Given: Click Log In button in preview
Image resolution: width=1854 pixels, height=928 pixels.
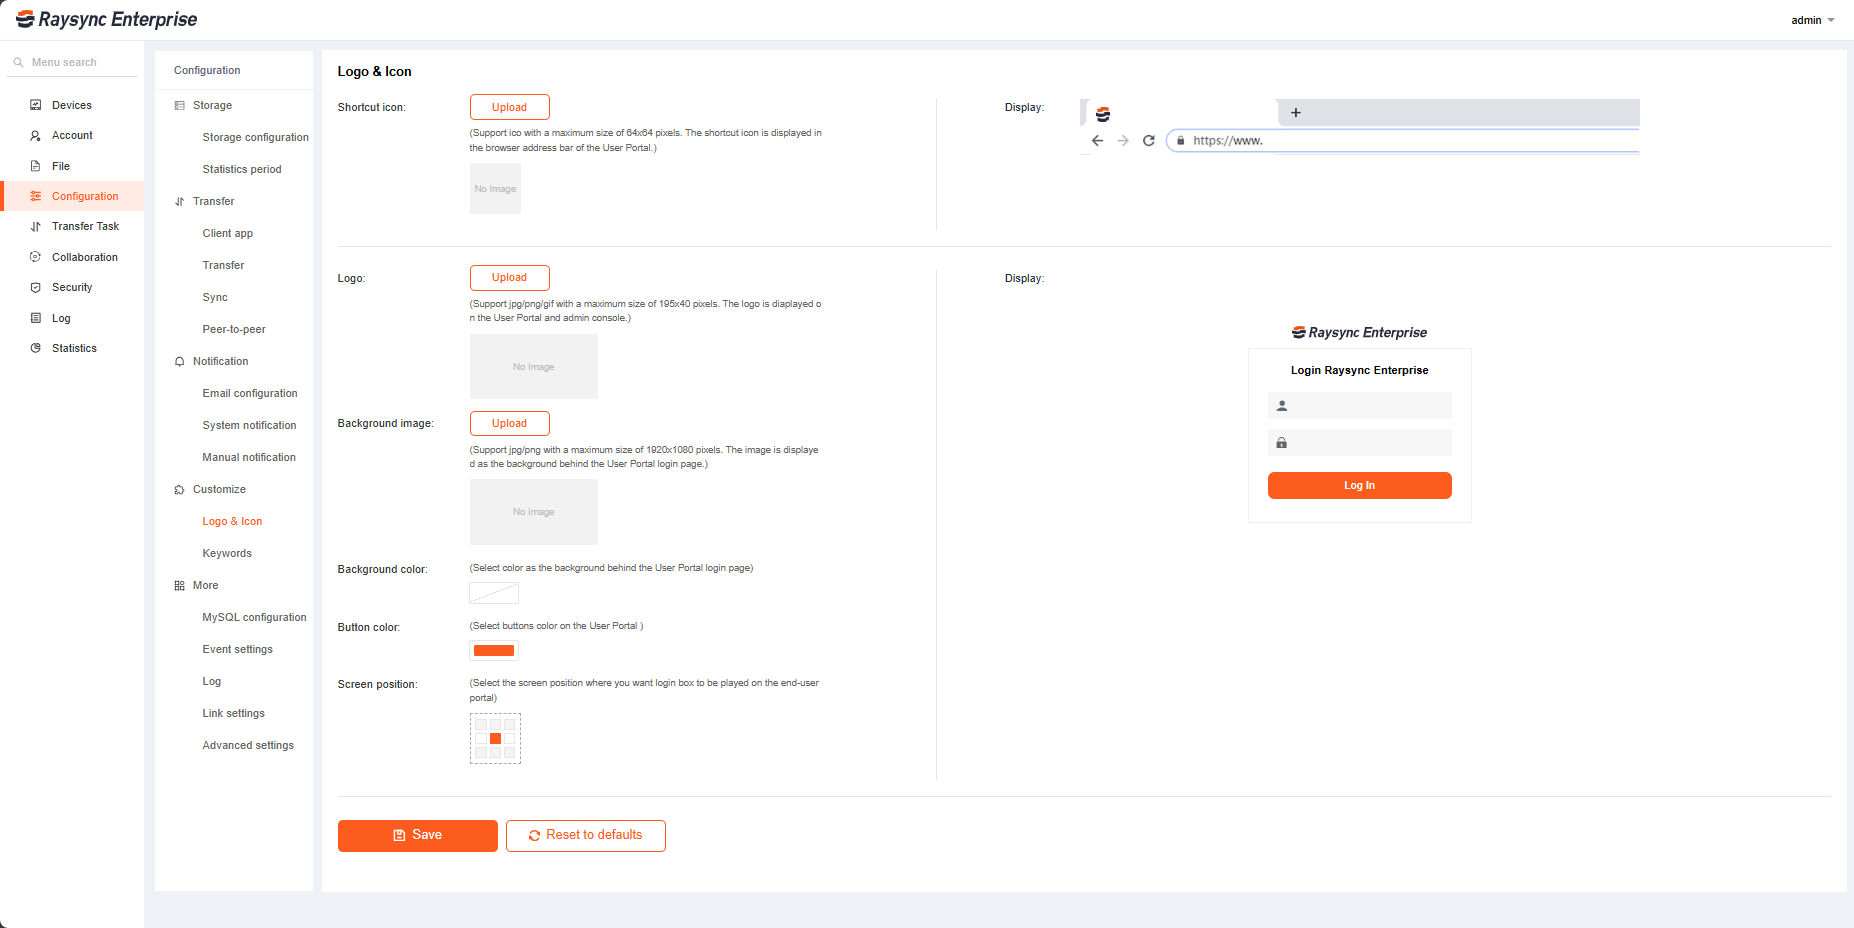Looking at the screenshot, I should (x=1359, y=485).
